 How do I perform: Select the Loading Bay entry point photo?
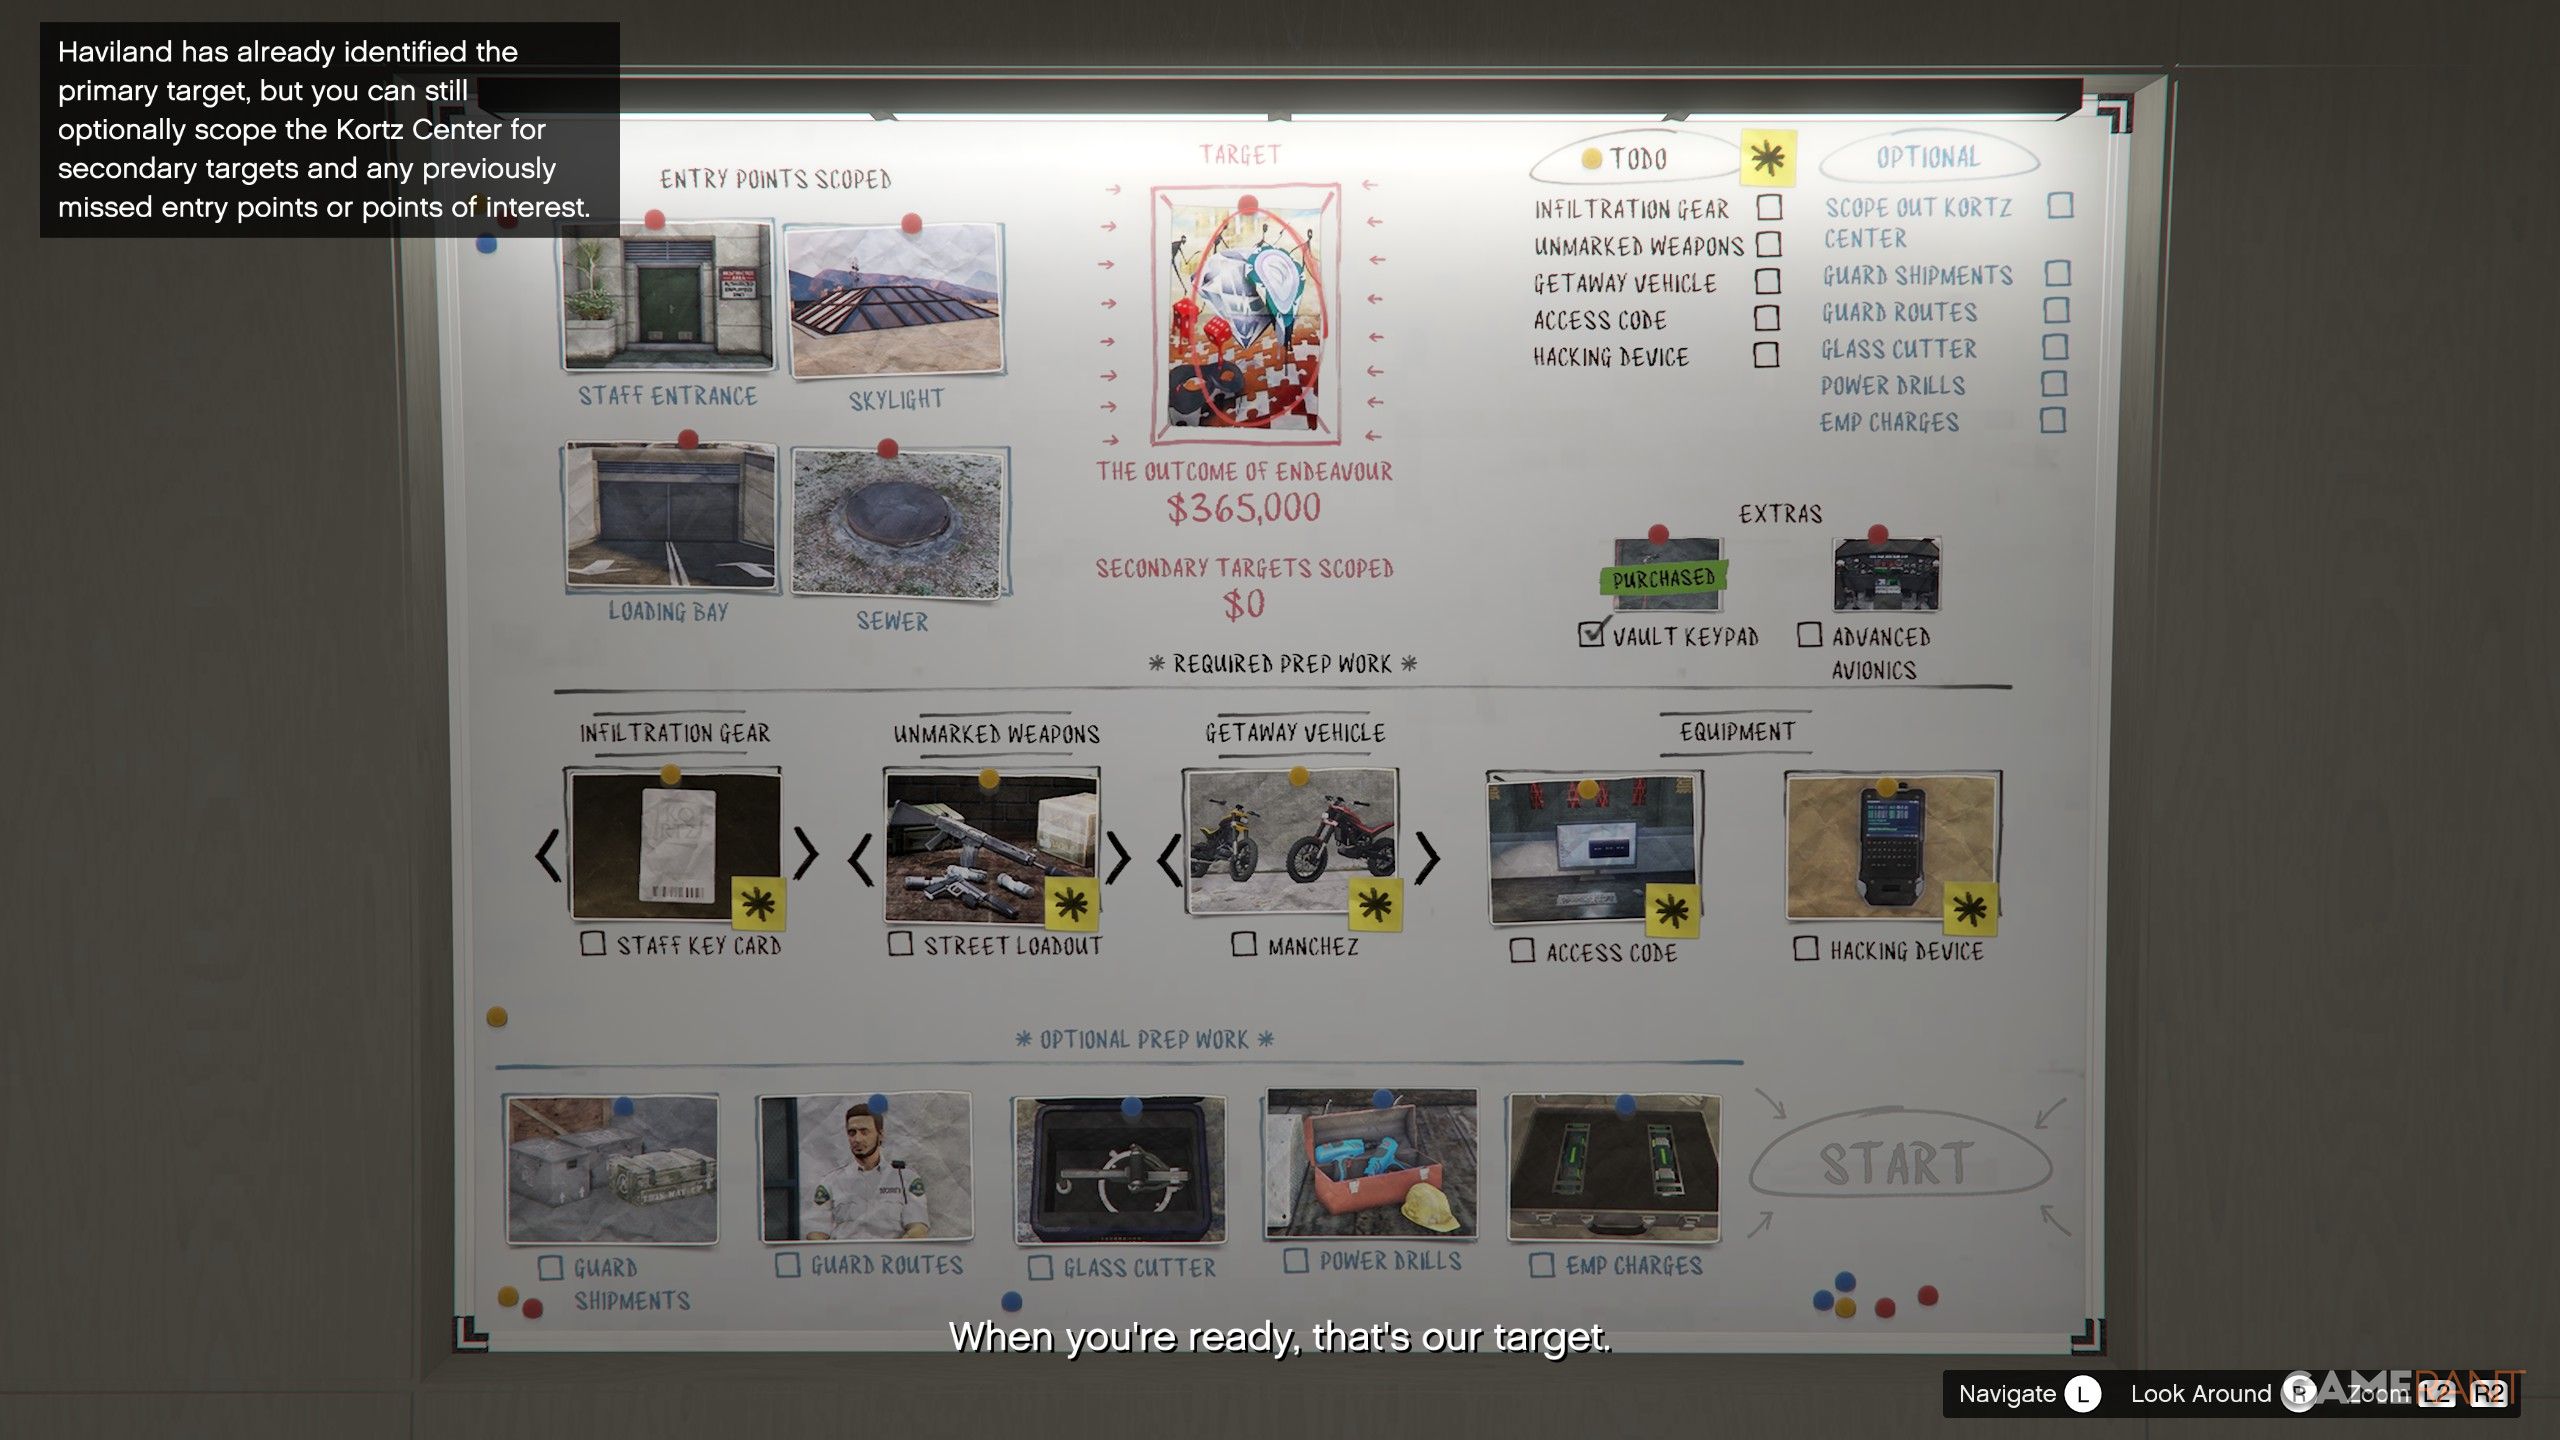click(670, 516)
